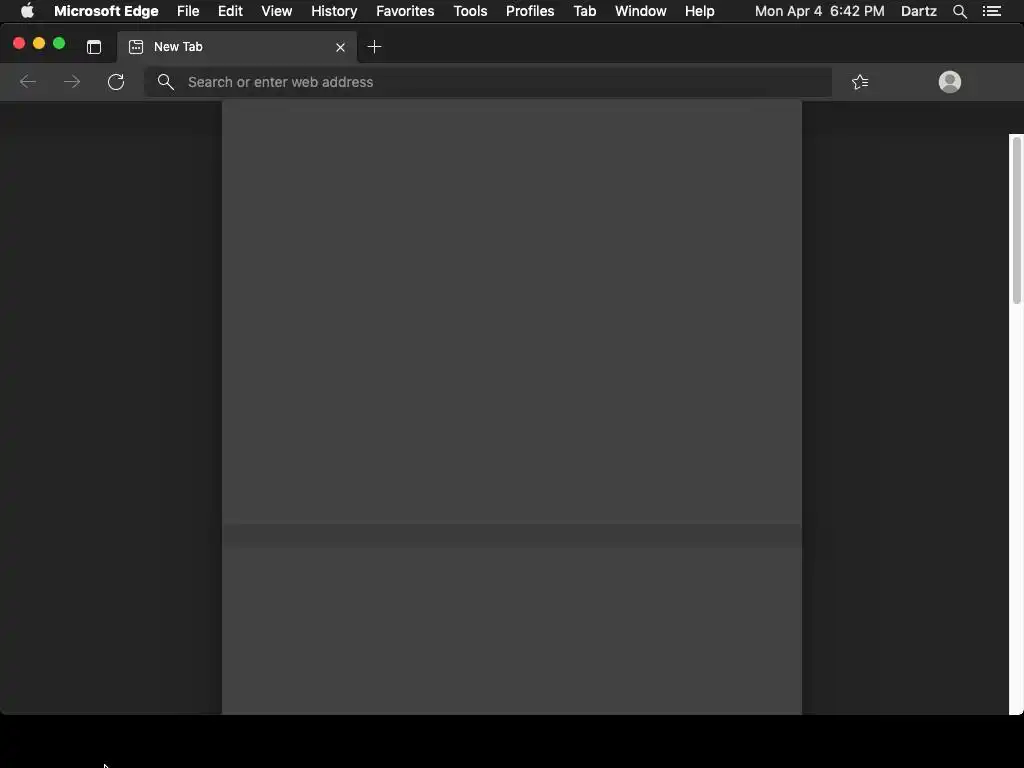Maximize the window with green button
The width and height of the screenshot is (1024, 768).
(59, 43)
